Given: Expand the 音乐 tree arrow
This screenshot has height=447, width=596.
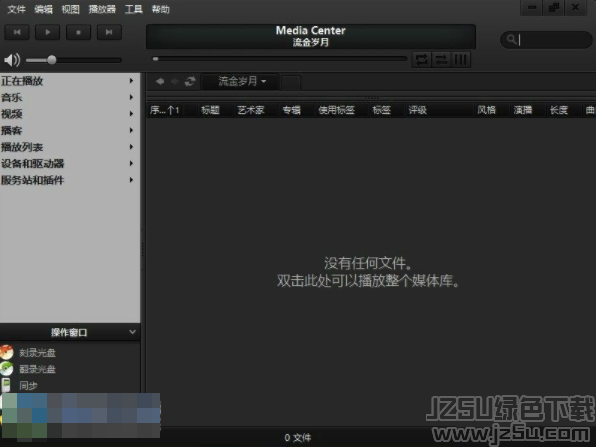Looking at the screenshot, I should coord(131,97).
